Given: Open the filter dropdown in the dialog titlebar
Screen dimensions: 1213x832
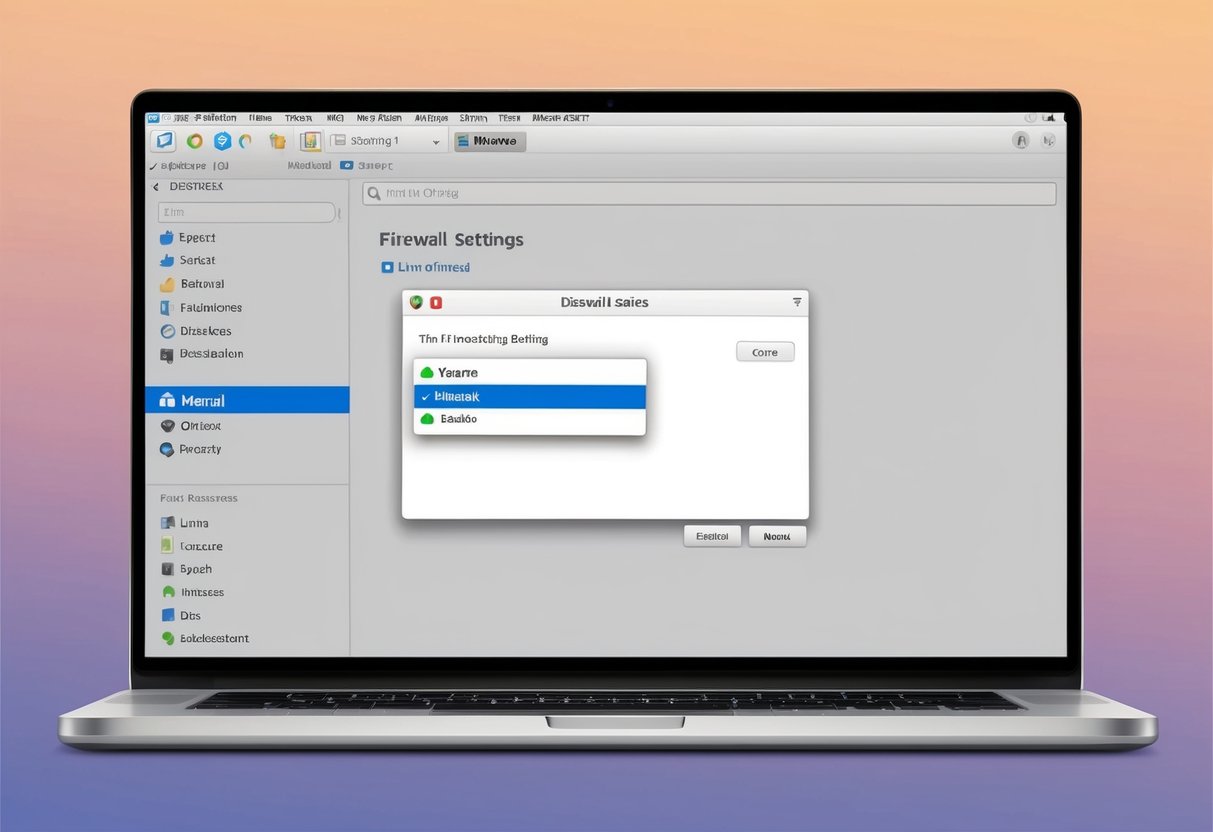Looking at the screenshot, I should 796,301.
